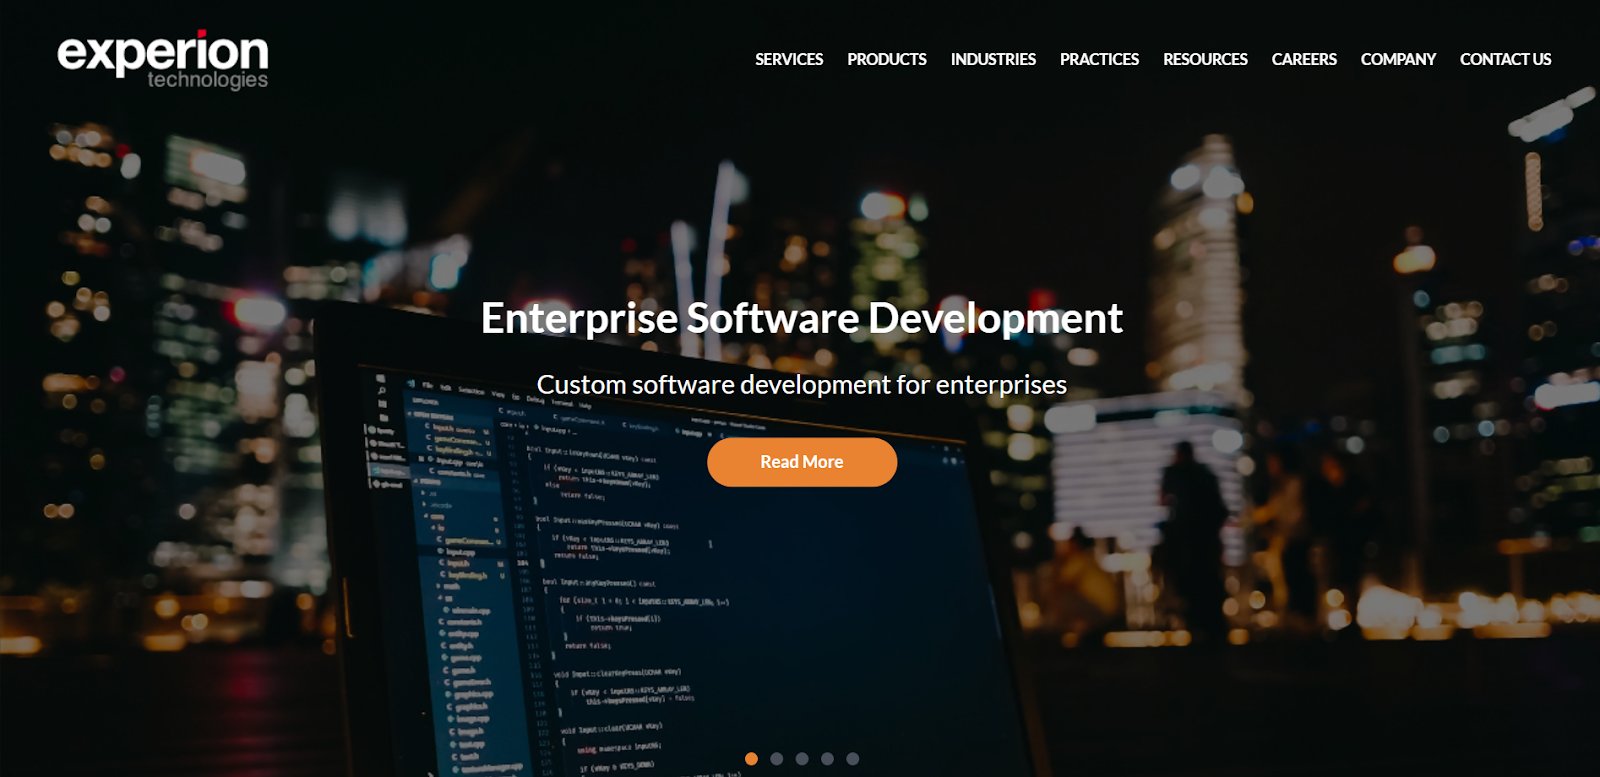The height and width of the screenshot is (777, 1600).
Task: Select the third carousel slide dot
Action: pos(802,759)
